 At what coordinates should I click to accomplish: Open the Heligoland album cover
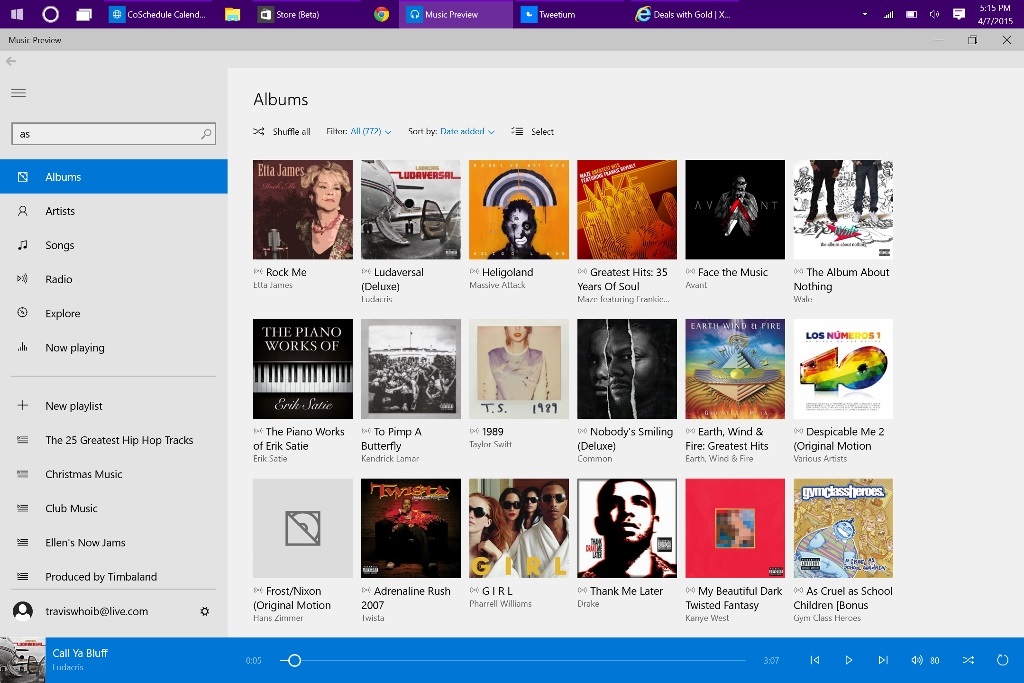click(x=519, y=210)
